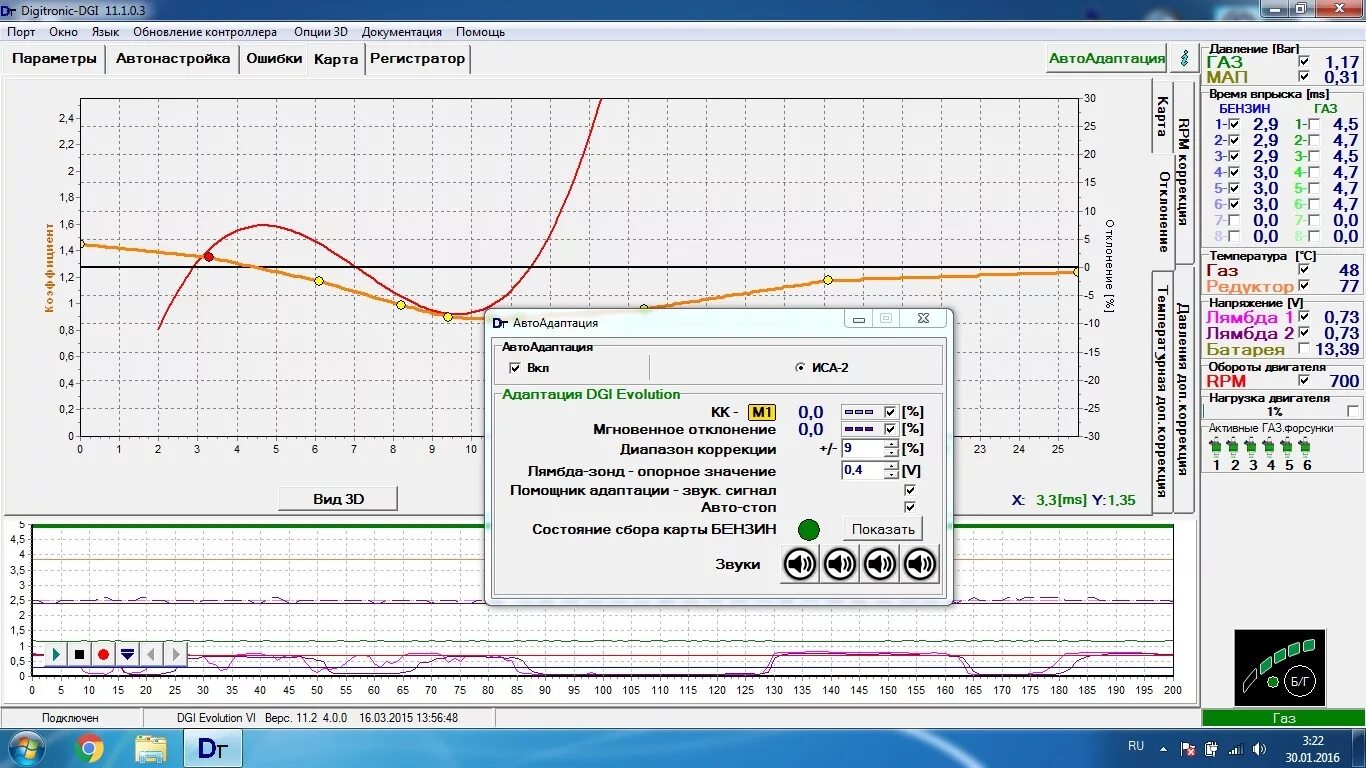Image resolution: width=1366 pixels, height=768 pixels.
Task: Start the recorder with the play icon
Action: [x=56, y=654]
